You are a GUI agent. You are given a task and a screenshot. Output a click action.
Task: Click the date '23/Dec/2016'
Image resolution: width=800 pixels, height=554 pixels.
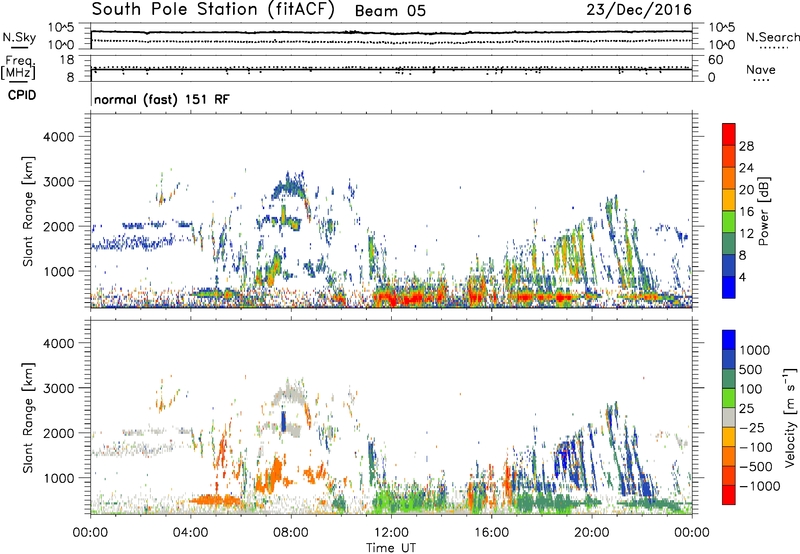pyautogui.click(x=639, y=10)
